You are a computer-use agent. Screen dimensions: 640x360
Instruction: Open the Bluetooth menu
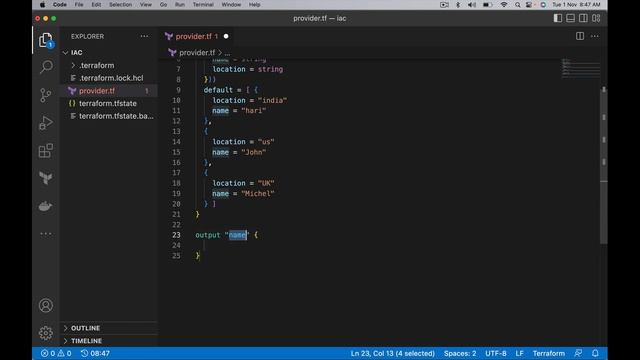458,4
